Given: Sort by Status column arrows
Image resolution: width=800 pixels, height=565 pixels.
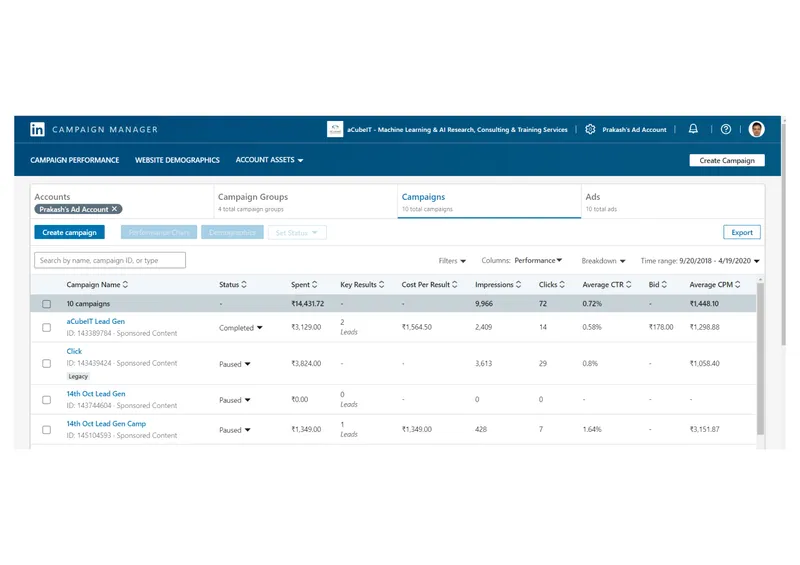Looking at the screenshot, I should 244,285.
